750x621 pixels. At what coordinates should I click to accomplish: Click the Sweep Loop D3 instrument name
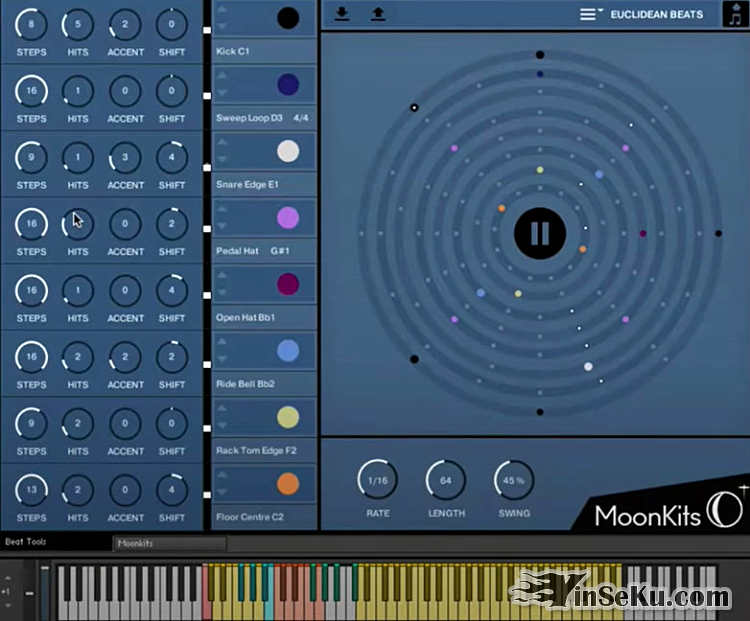click(x=249, y=118)
